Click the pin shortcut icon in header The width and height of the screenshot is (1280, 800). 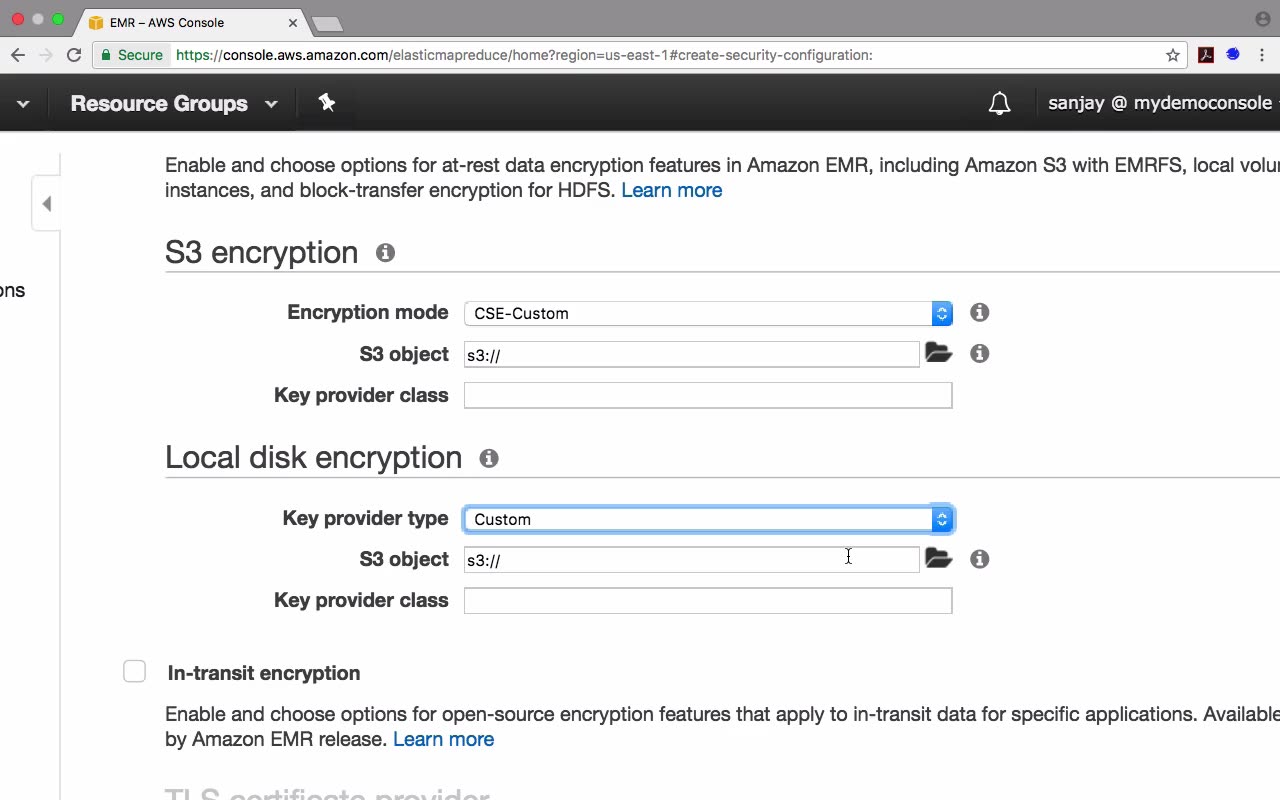[326, 103]
